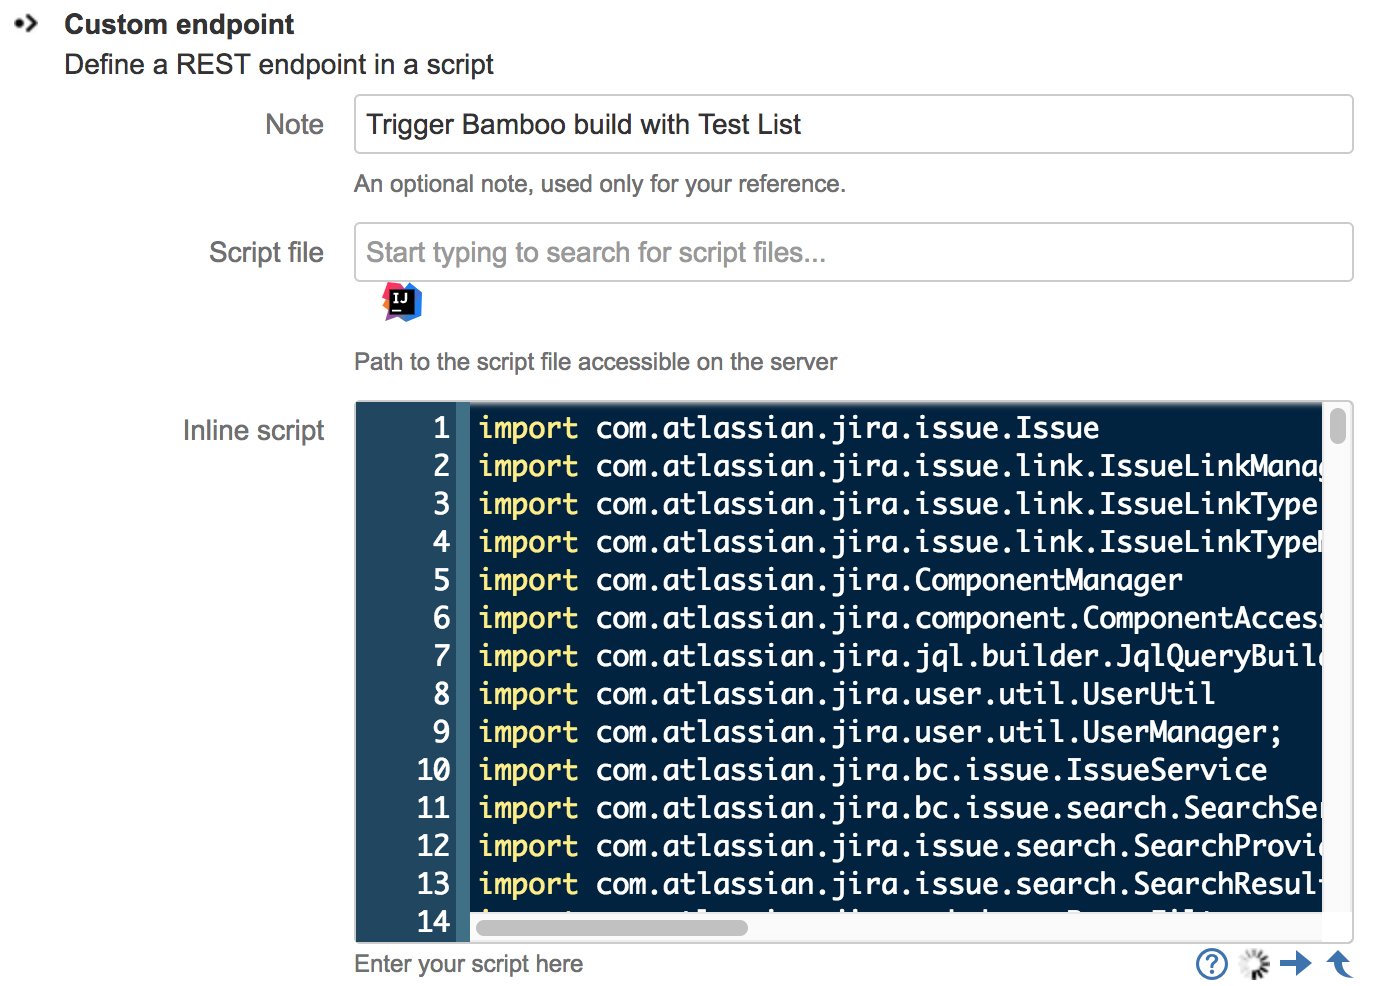Click code line 1 importing issue.Issue
The height and width of the screenshot is (986, 1374).
click(x=788, y=428)
